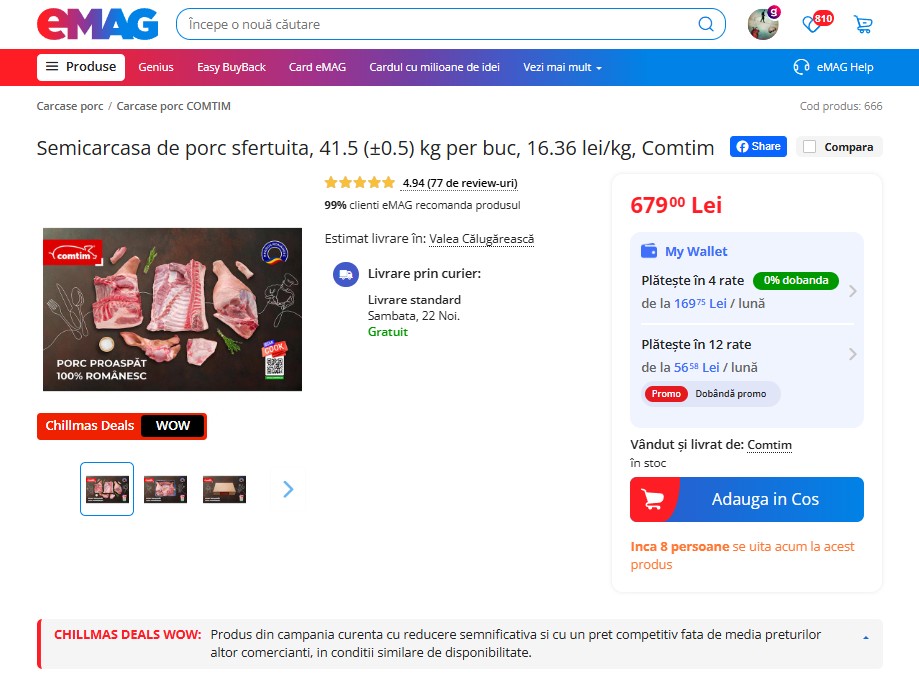The height and width of the screenshot is (680, 919).
Task: Click the courier delivery truck icon
Action: pos(346,274)
